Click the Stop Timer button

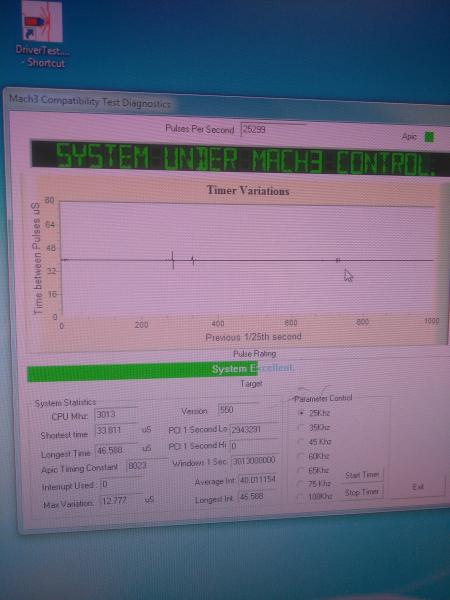point(362,492)
